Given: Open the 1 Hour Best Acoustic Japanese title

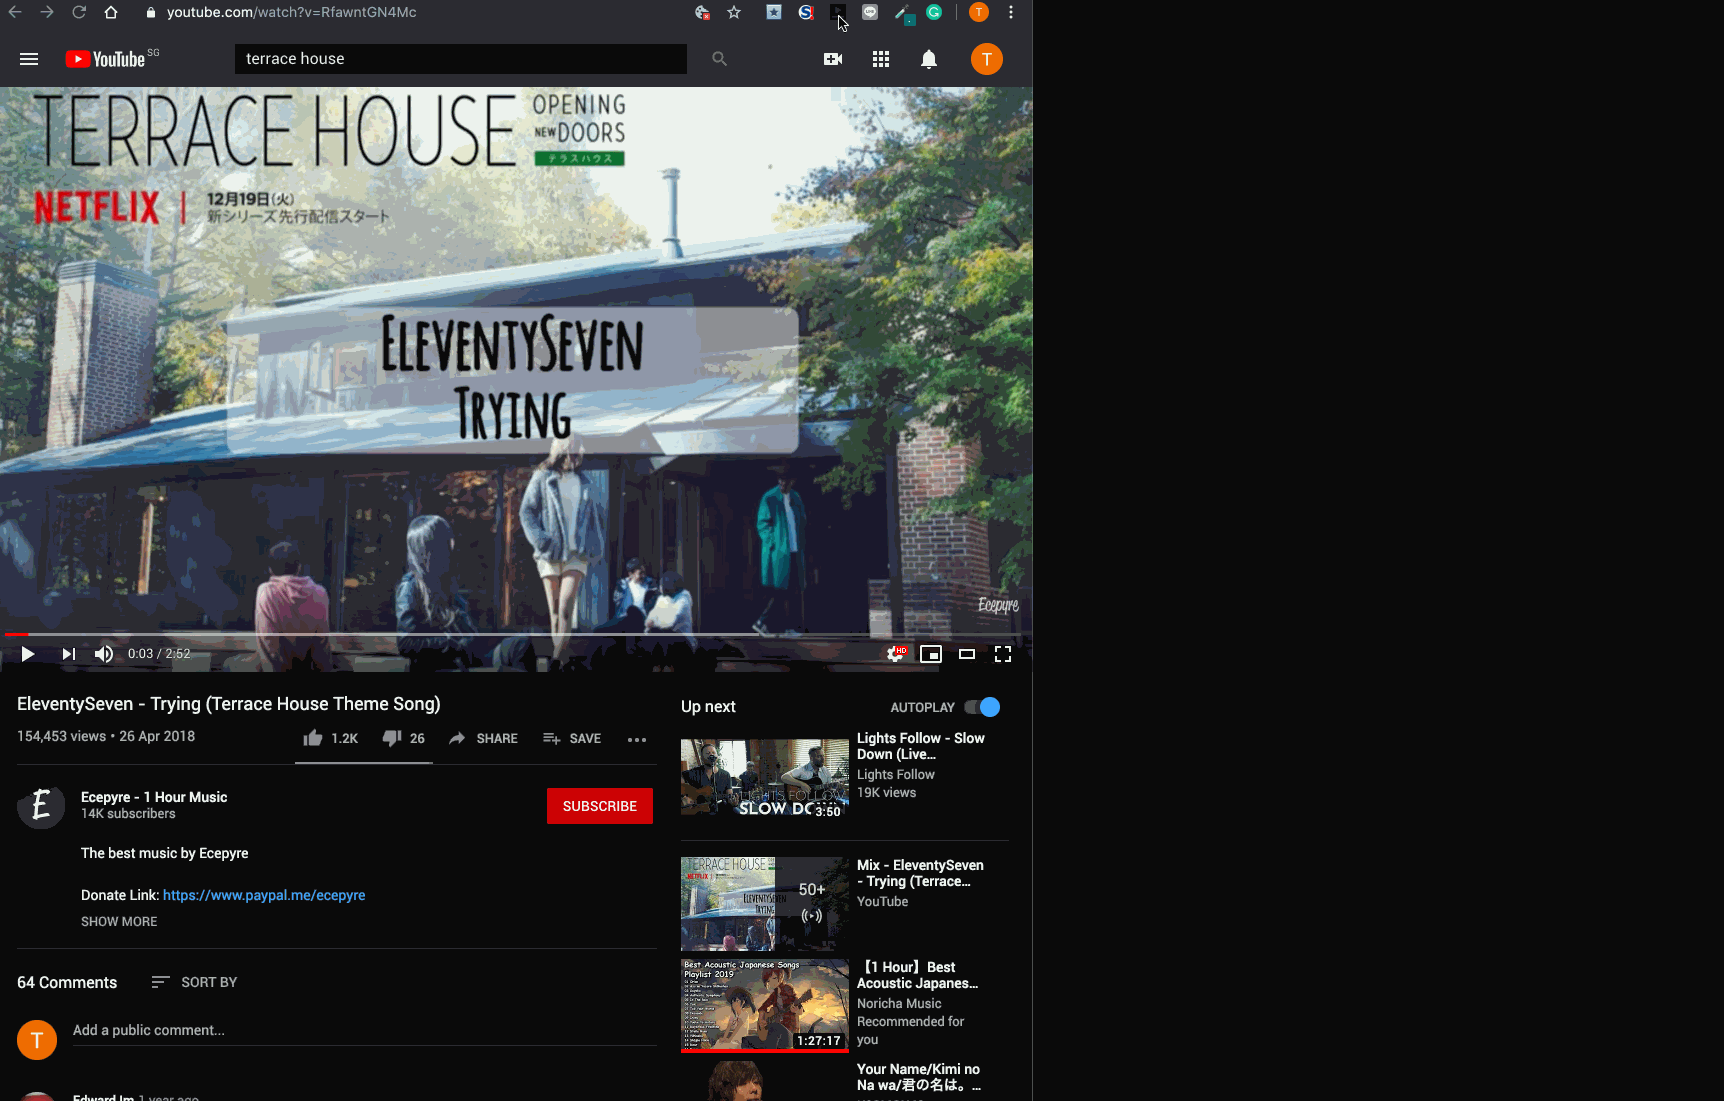Looking at the screenshot, I should (918, 975).
